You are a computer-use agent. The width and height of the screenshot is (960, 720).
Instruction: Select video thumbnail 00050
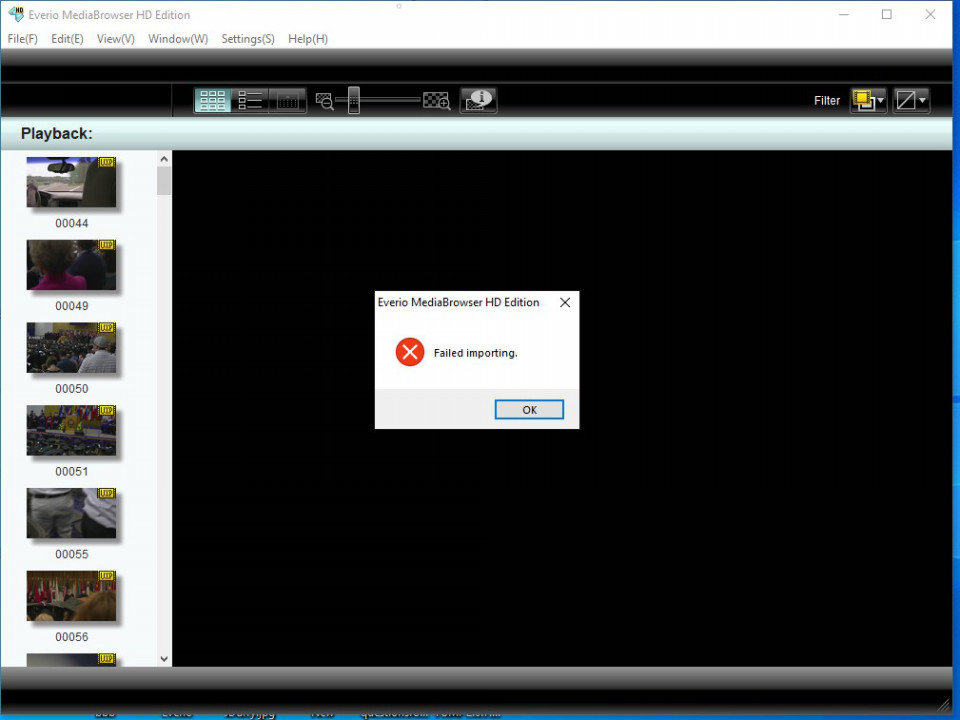[71, 347]
